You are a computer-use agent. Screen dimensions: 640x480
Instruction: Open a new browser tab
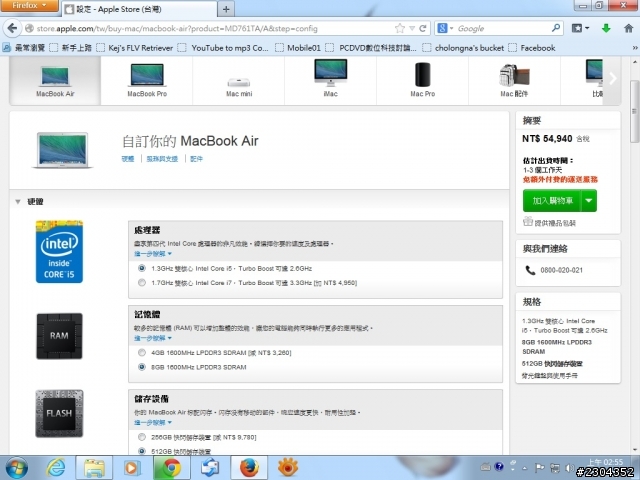(226, 9)
